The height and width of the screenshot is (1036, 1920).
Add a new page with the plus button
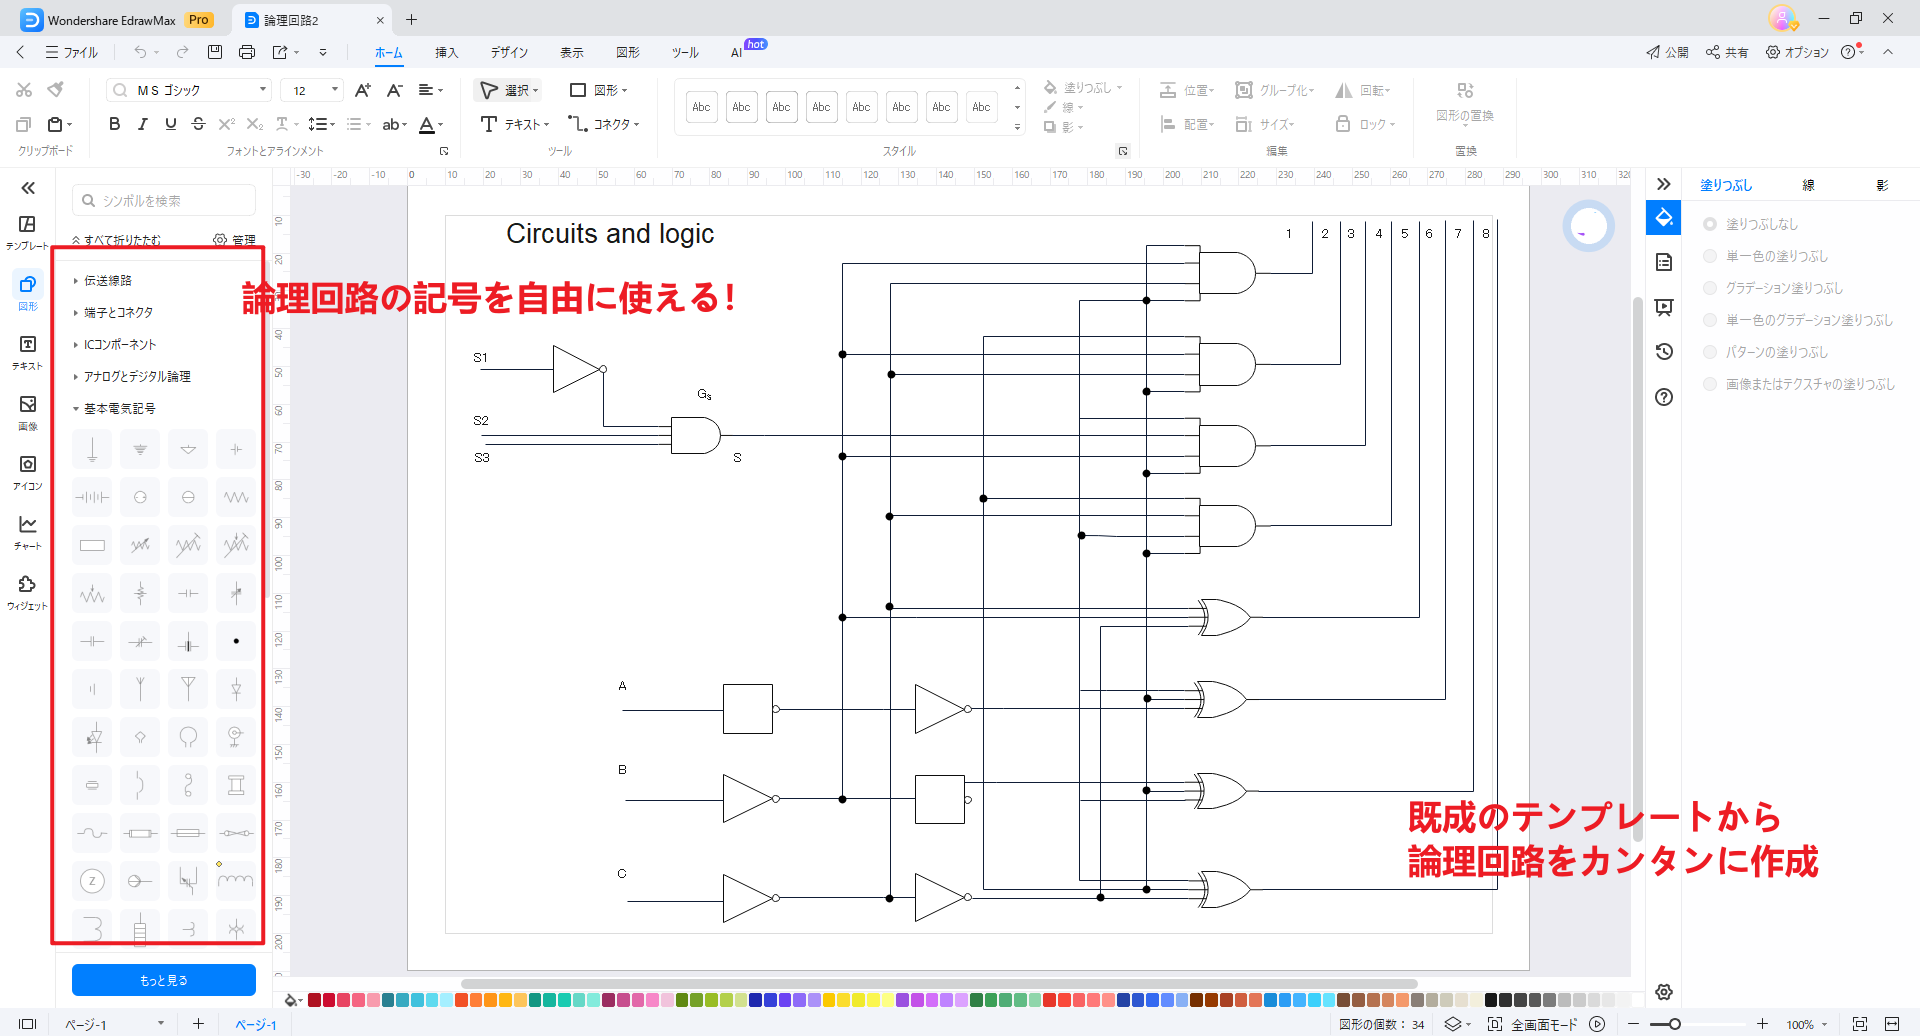(x=198, y=1024)
